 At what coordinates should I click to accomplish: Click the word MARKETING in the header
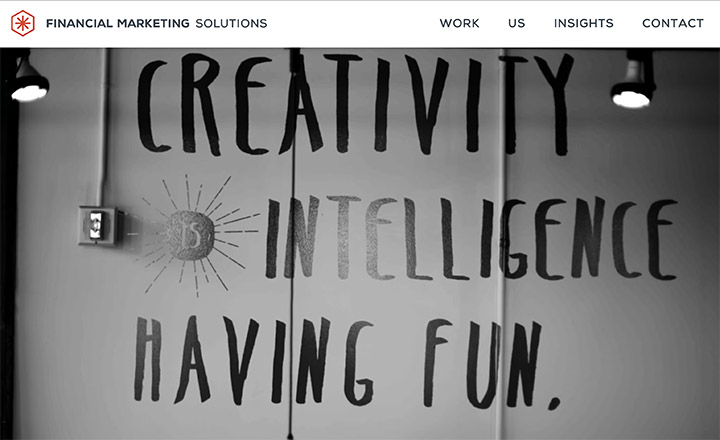tap(153, 23)
